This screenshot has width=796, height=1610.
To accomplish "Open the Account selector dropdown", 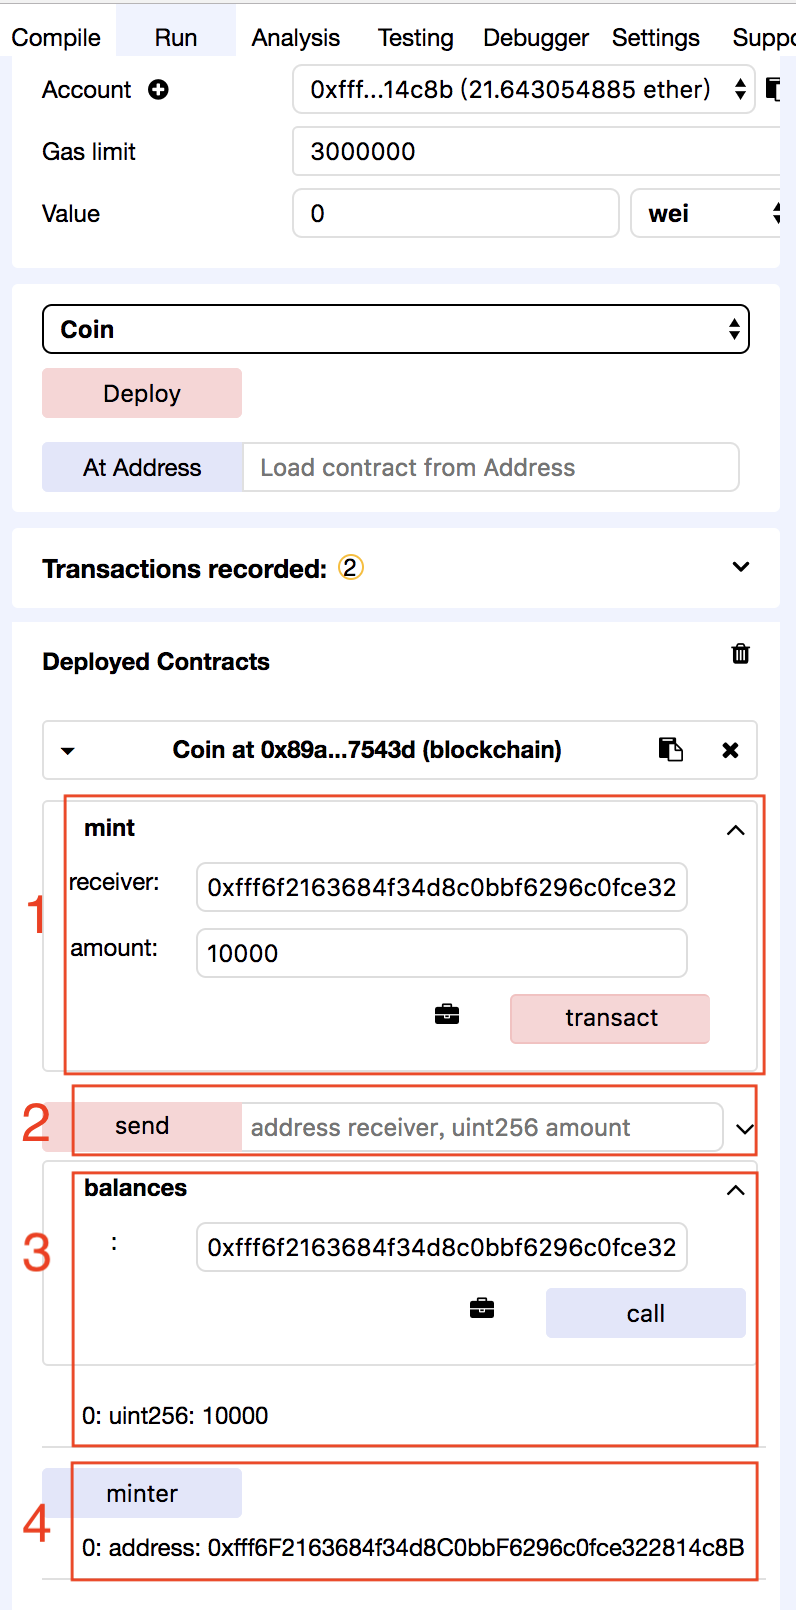I will coord(524,90).
